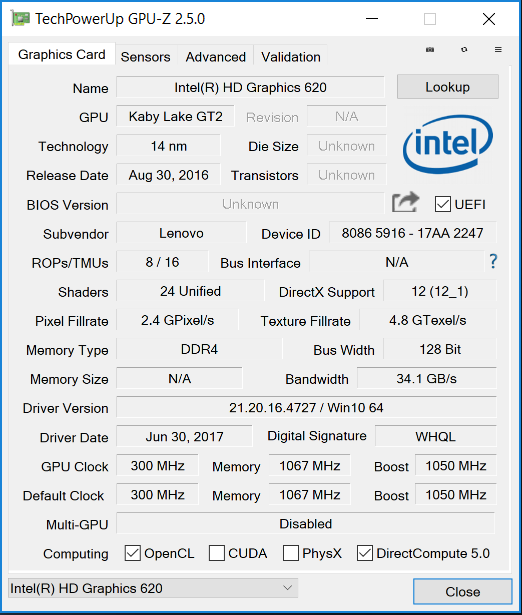Switch to the Sensors tab
522x615 pixels.
coord(146,57)
